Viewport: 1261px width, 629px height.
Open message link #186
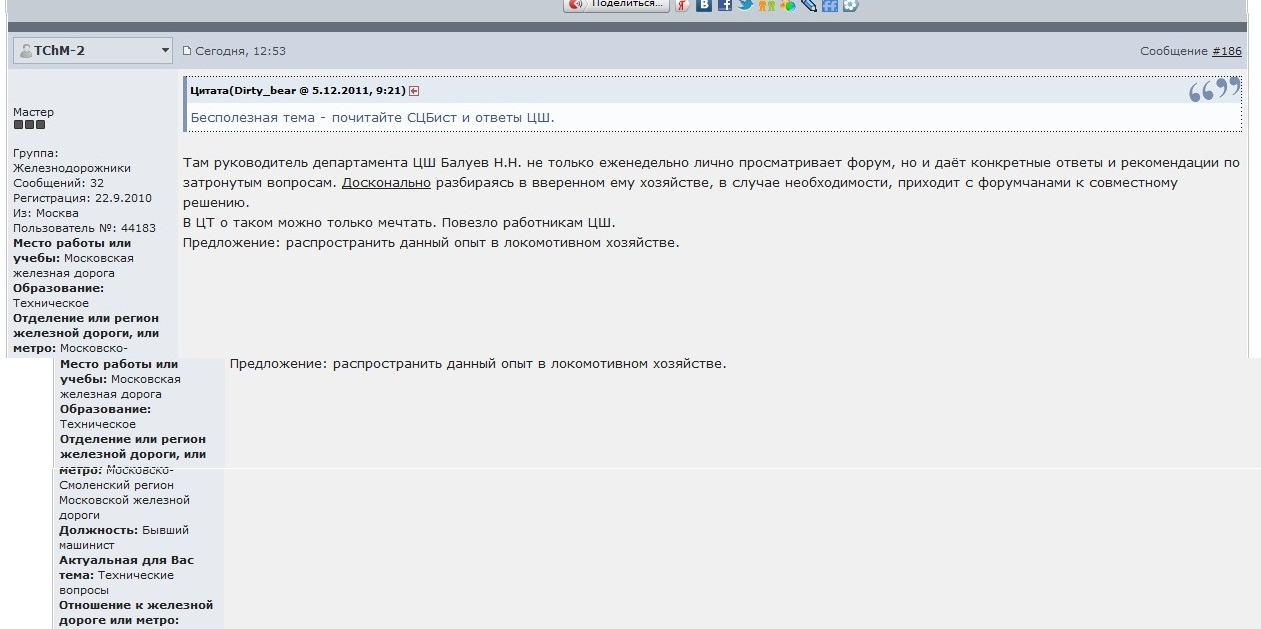click(x=1227, y=51)
